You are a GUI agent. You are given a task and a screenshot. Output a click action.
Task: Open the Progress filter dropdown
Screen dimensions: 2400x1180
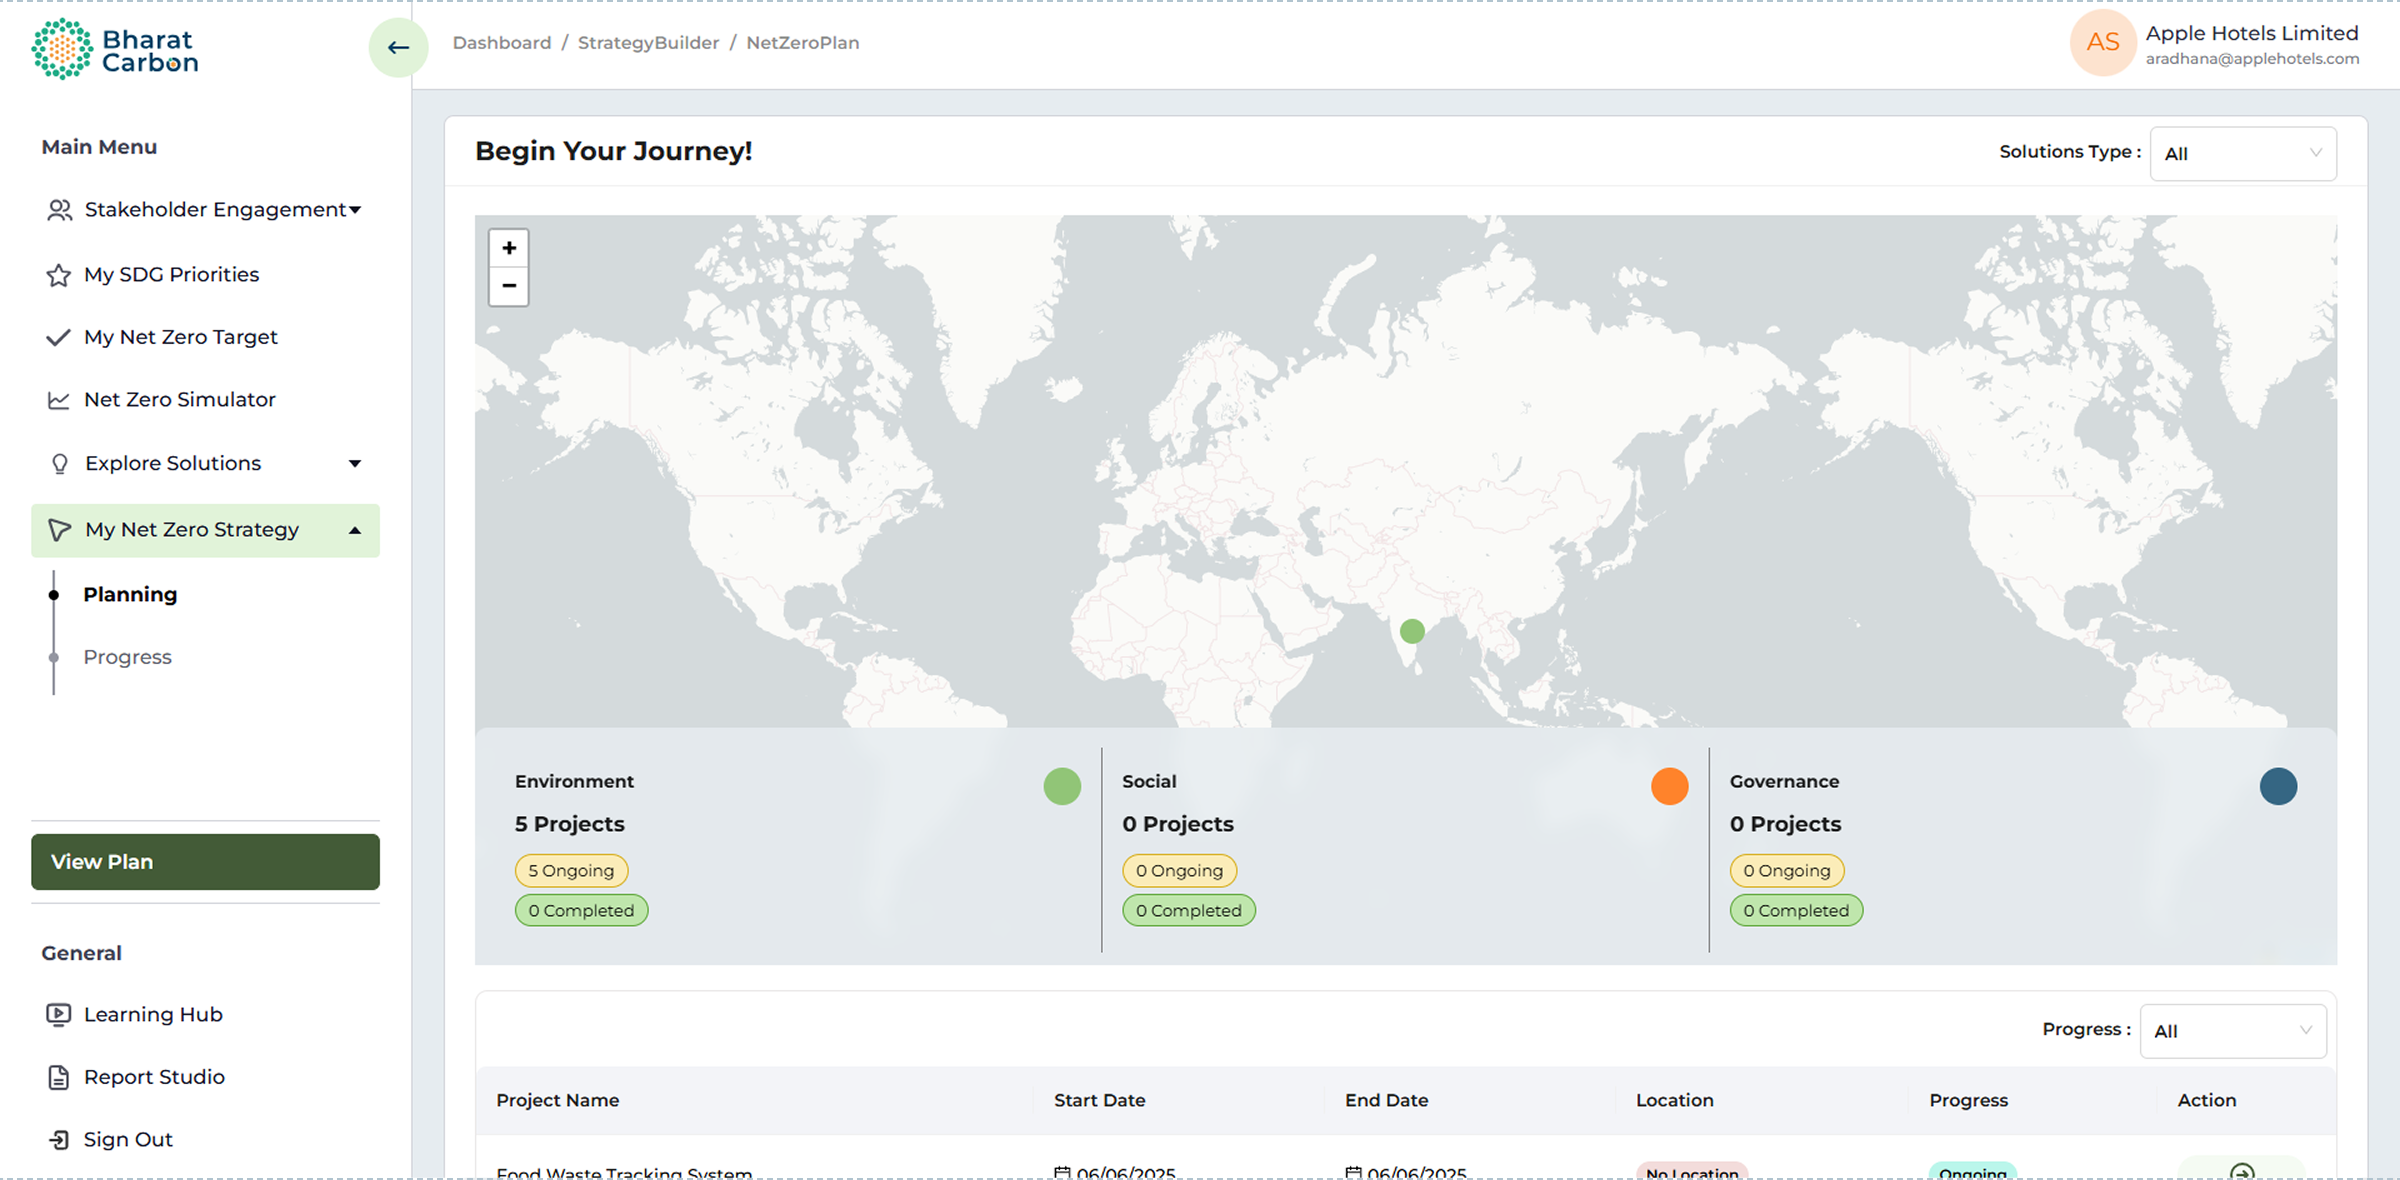(x=2232, y=1031)
